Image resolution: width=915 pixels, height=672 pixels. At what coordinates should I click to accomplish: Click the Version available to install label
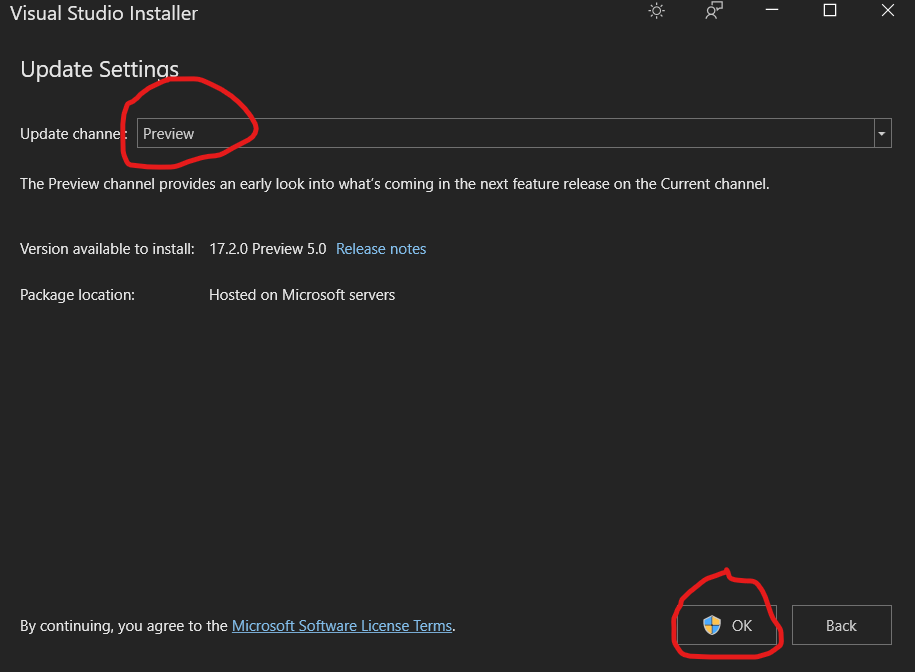pos(107,249)
